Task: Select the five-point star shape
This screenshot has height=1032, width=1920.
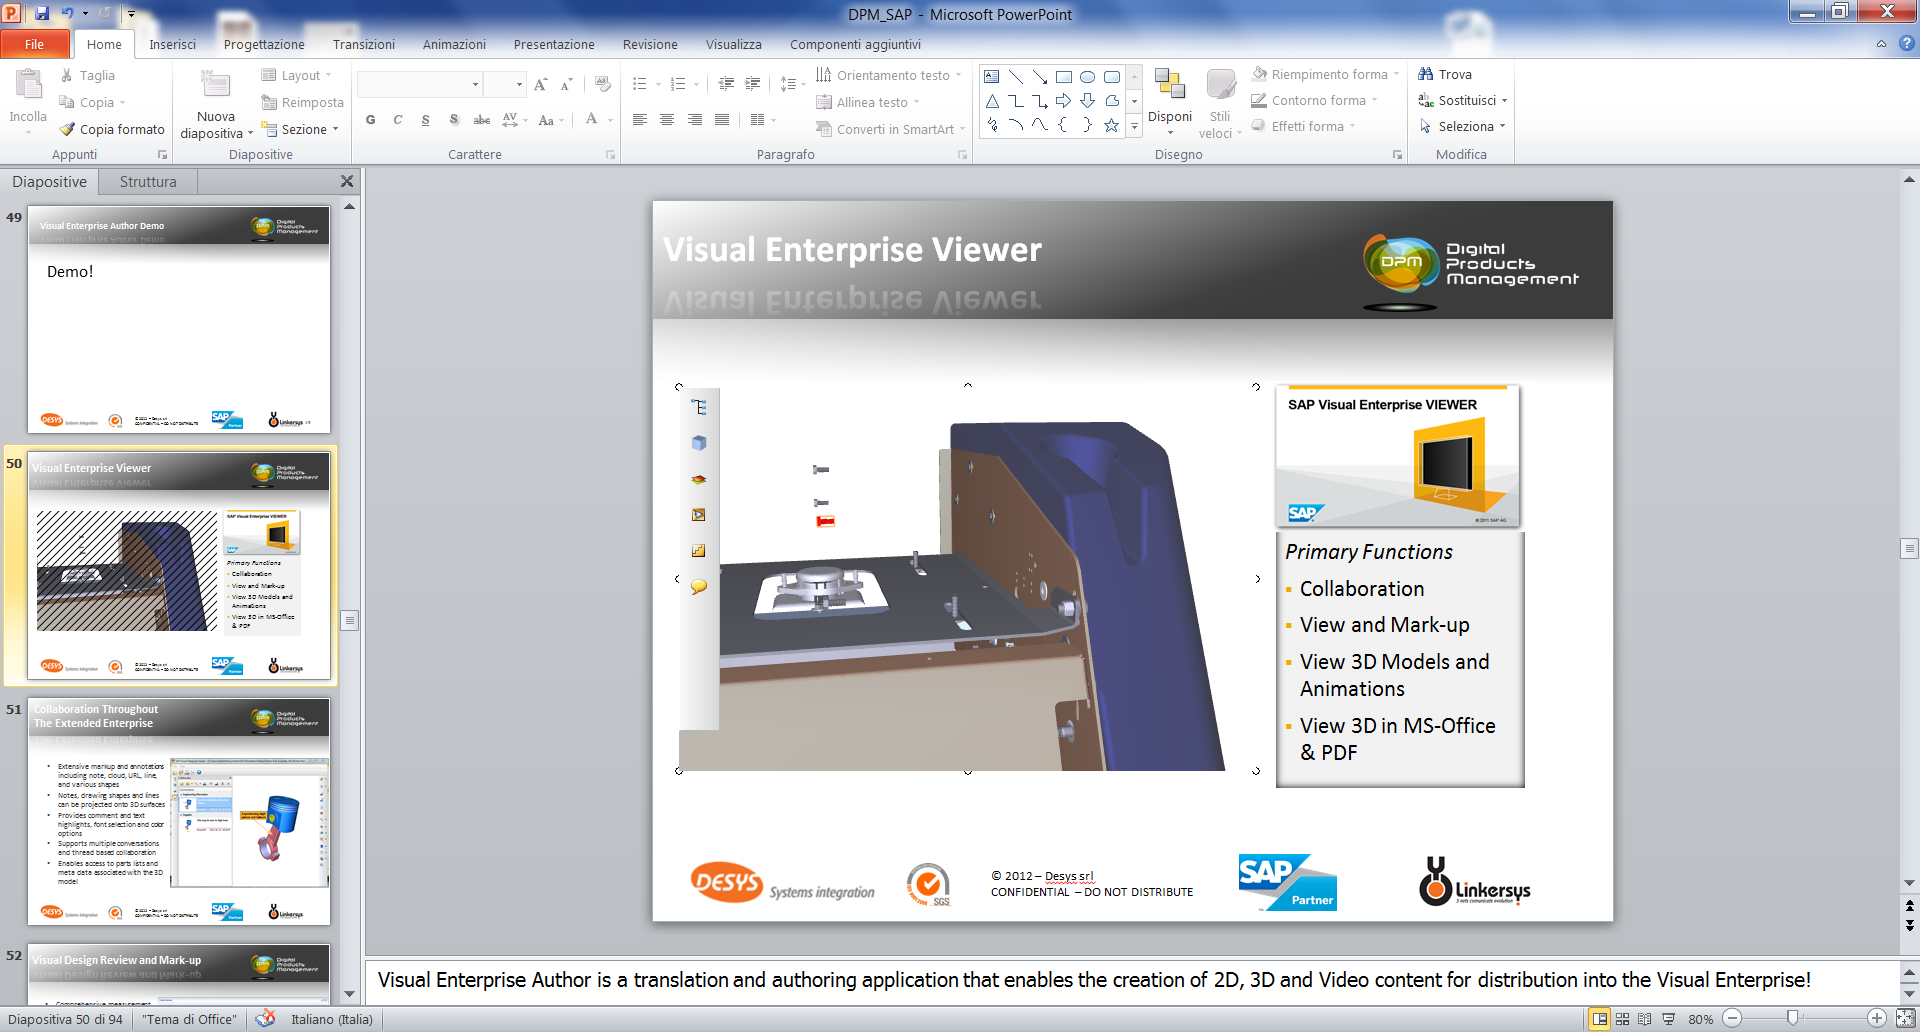Action: (x=1111, y=125)
